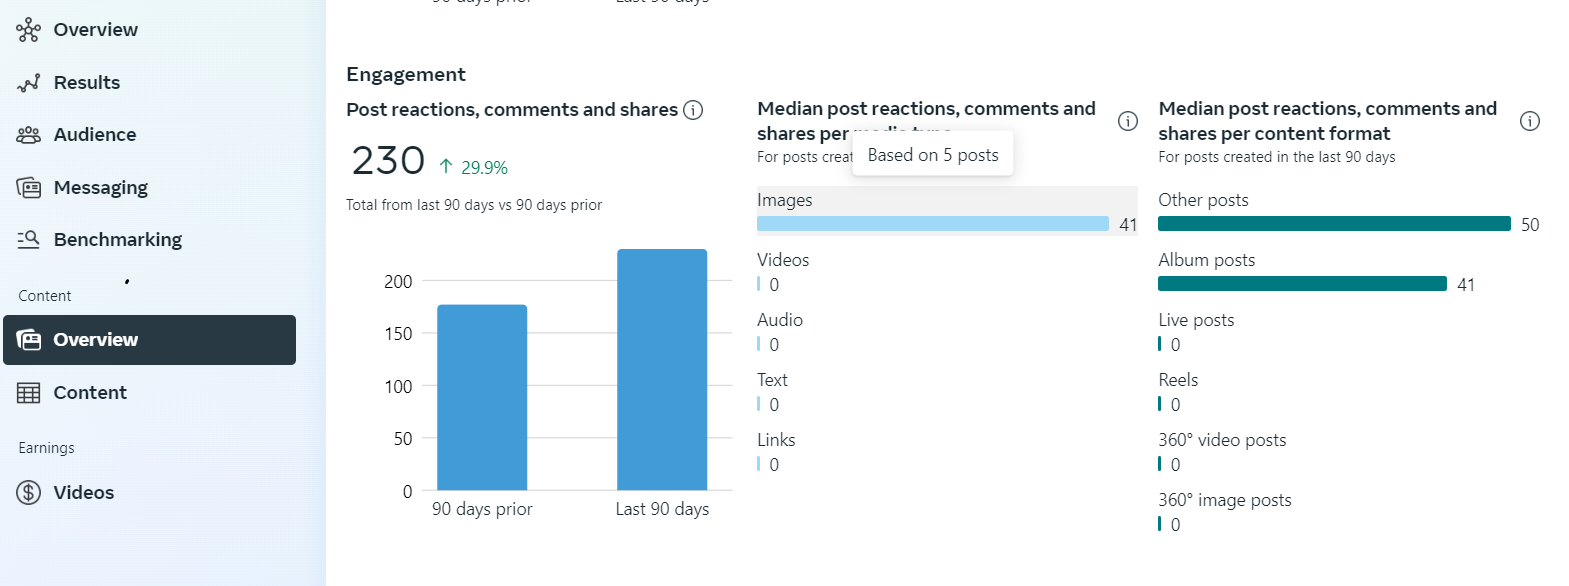1569x586 pixels.
Task: Click the Images median bar
Action: click(x=932, y=224)
